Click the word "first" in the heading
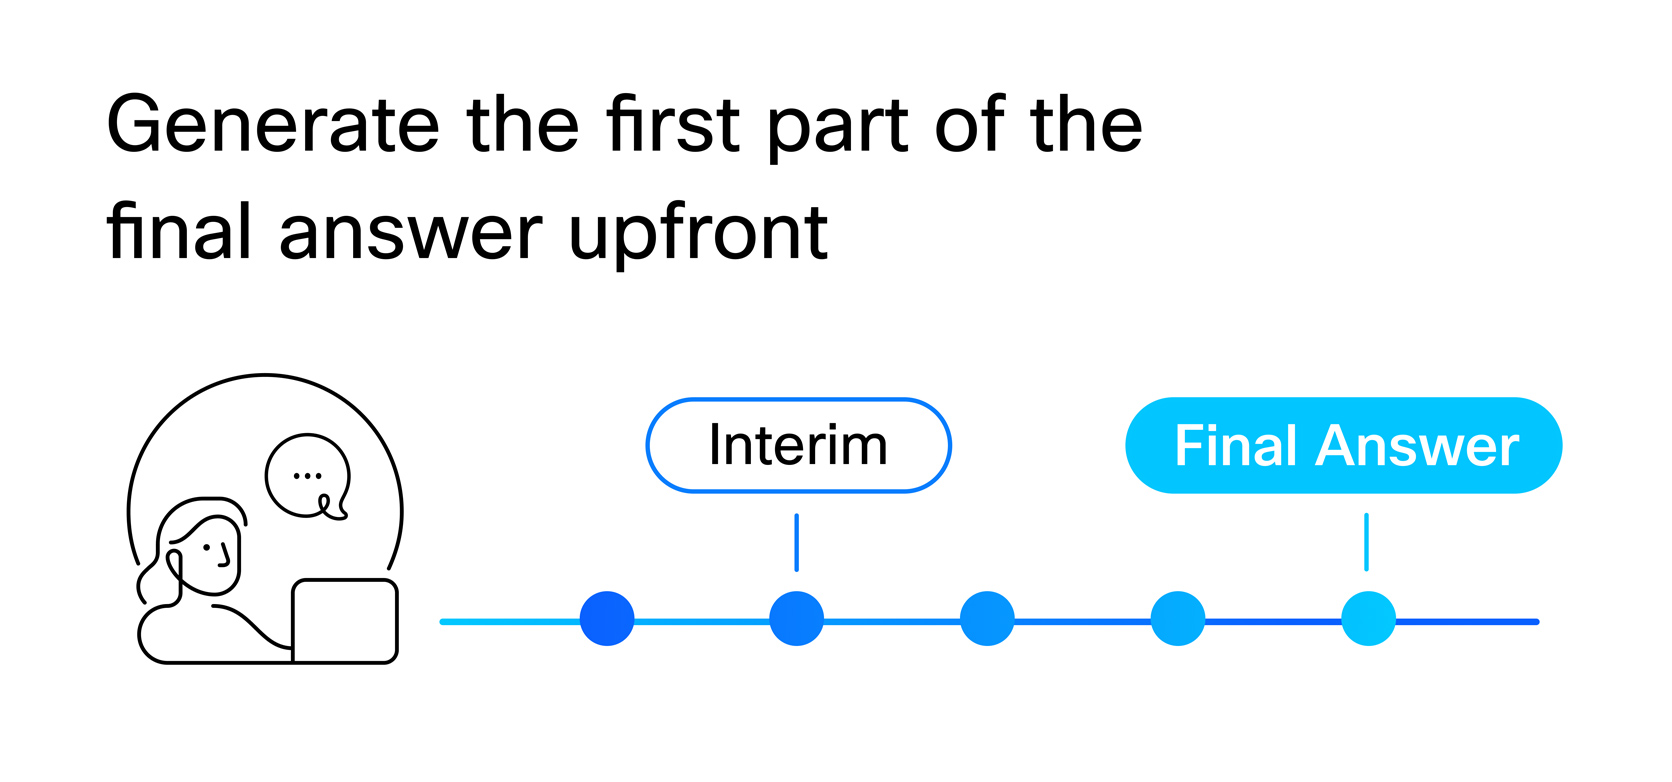This screenshot has width=1672, height=782. coord(673,124)
